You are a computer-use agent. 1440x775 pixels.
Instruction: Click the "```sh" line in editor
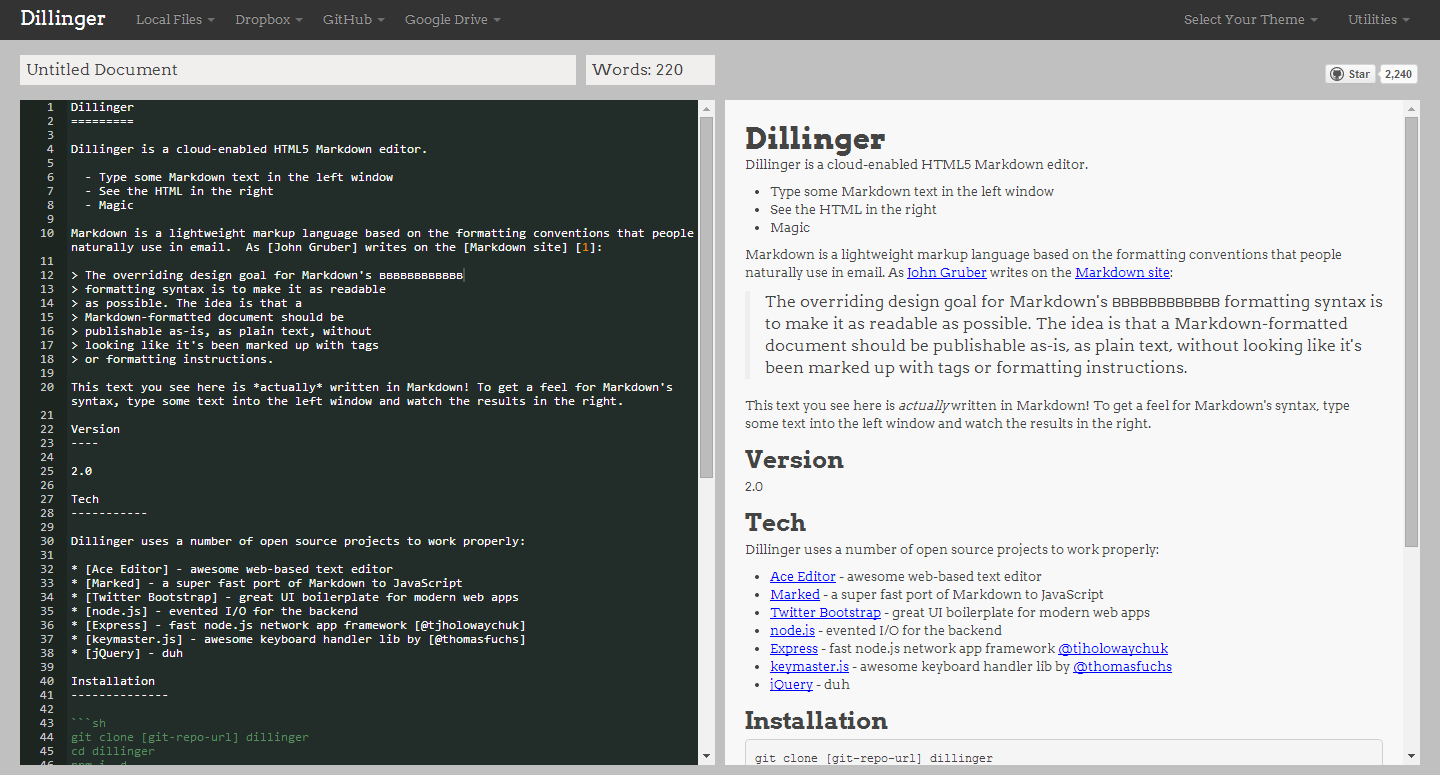(x=88, y=723)
